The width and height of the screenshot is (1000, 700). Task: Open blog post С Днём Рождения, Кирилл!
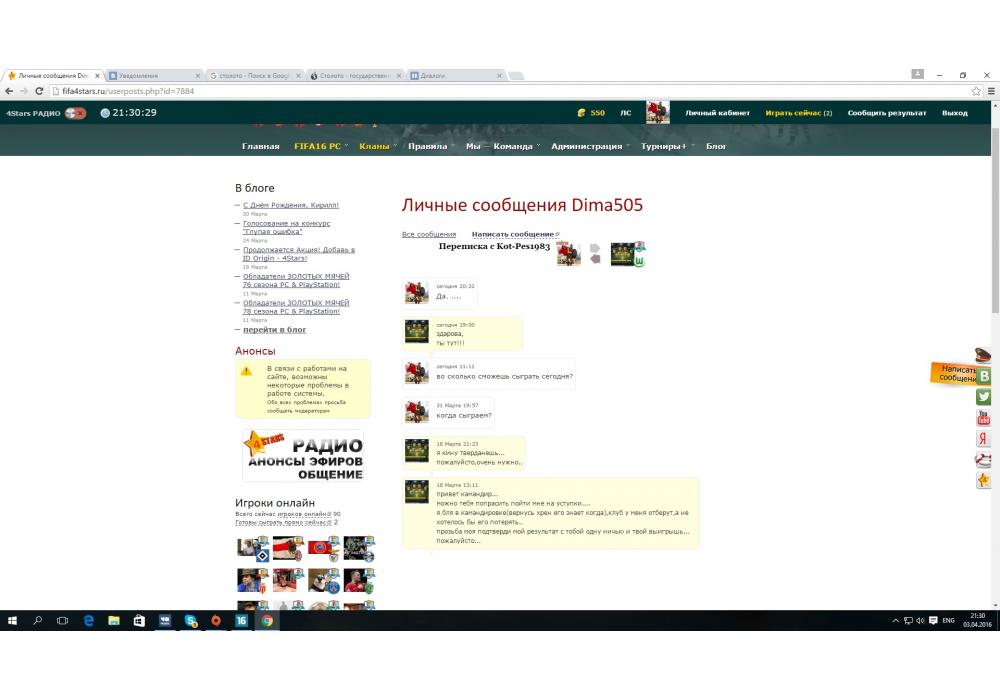(x=291, y=205)
